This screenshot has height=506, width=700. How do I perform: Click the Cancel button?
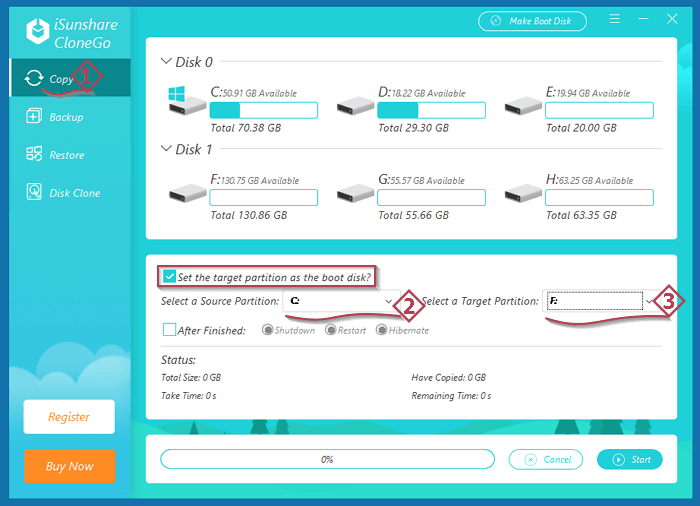[546, 460]
